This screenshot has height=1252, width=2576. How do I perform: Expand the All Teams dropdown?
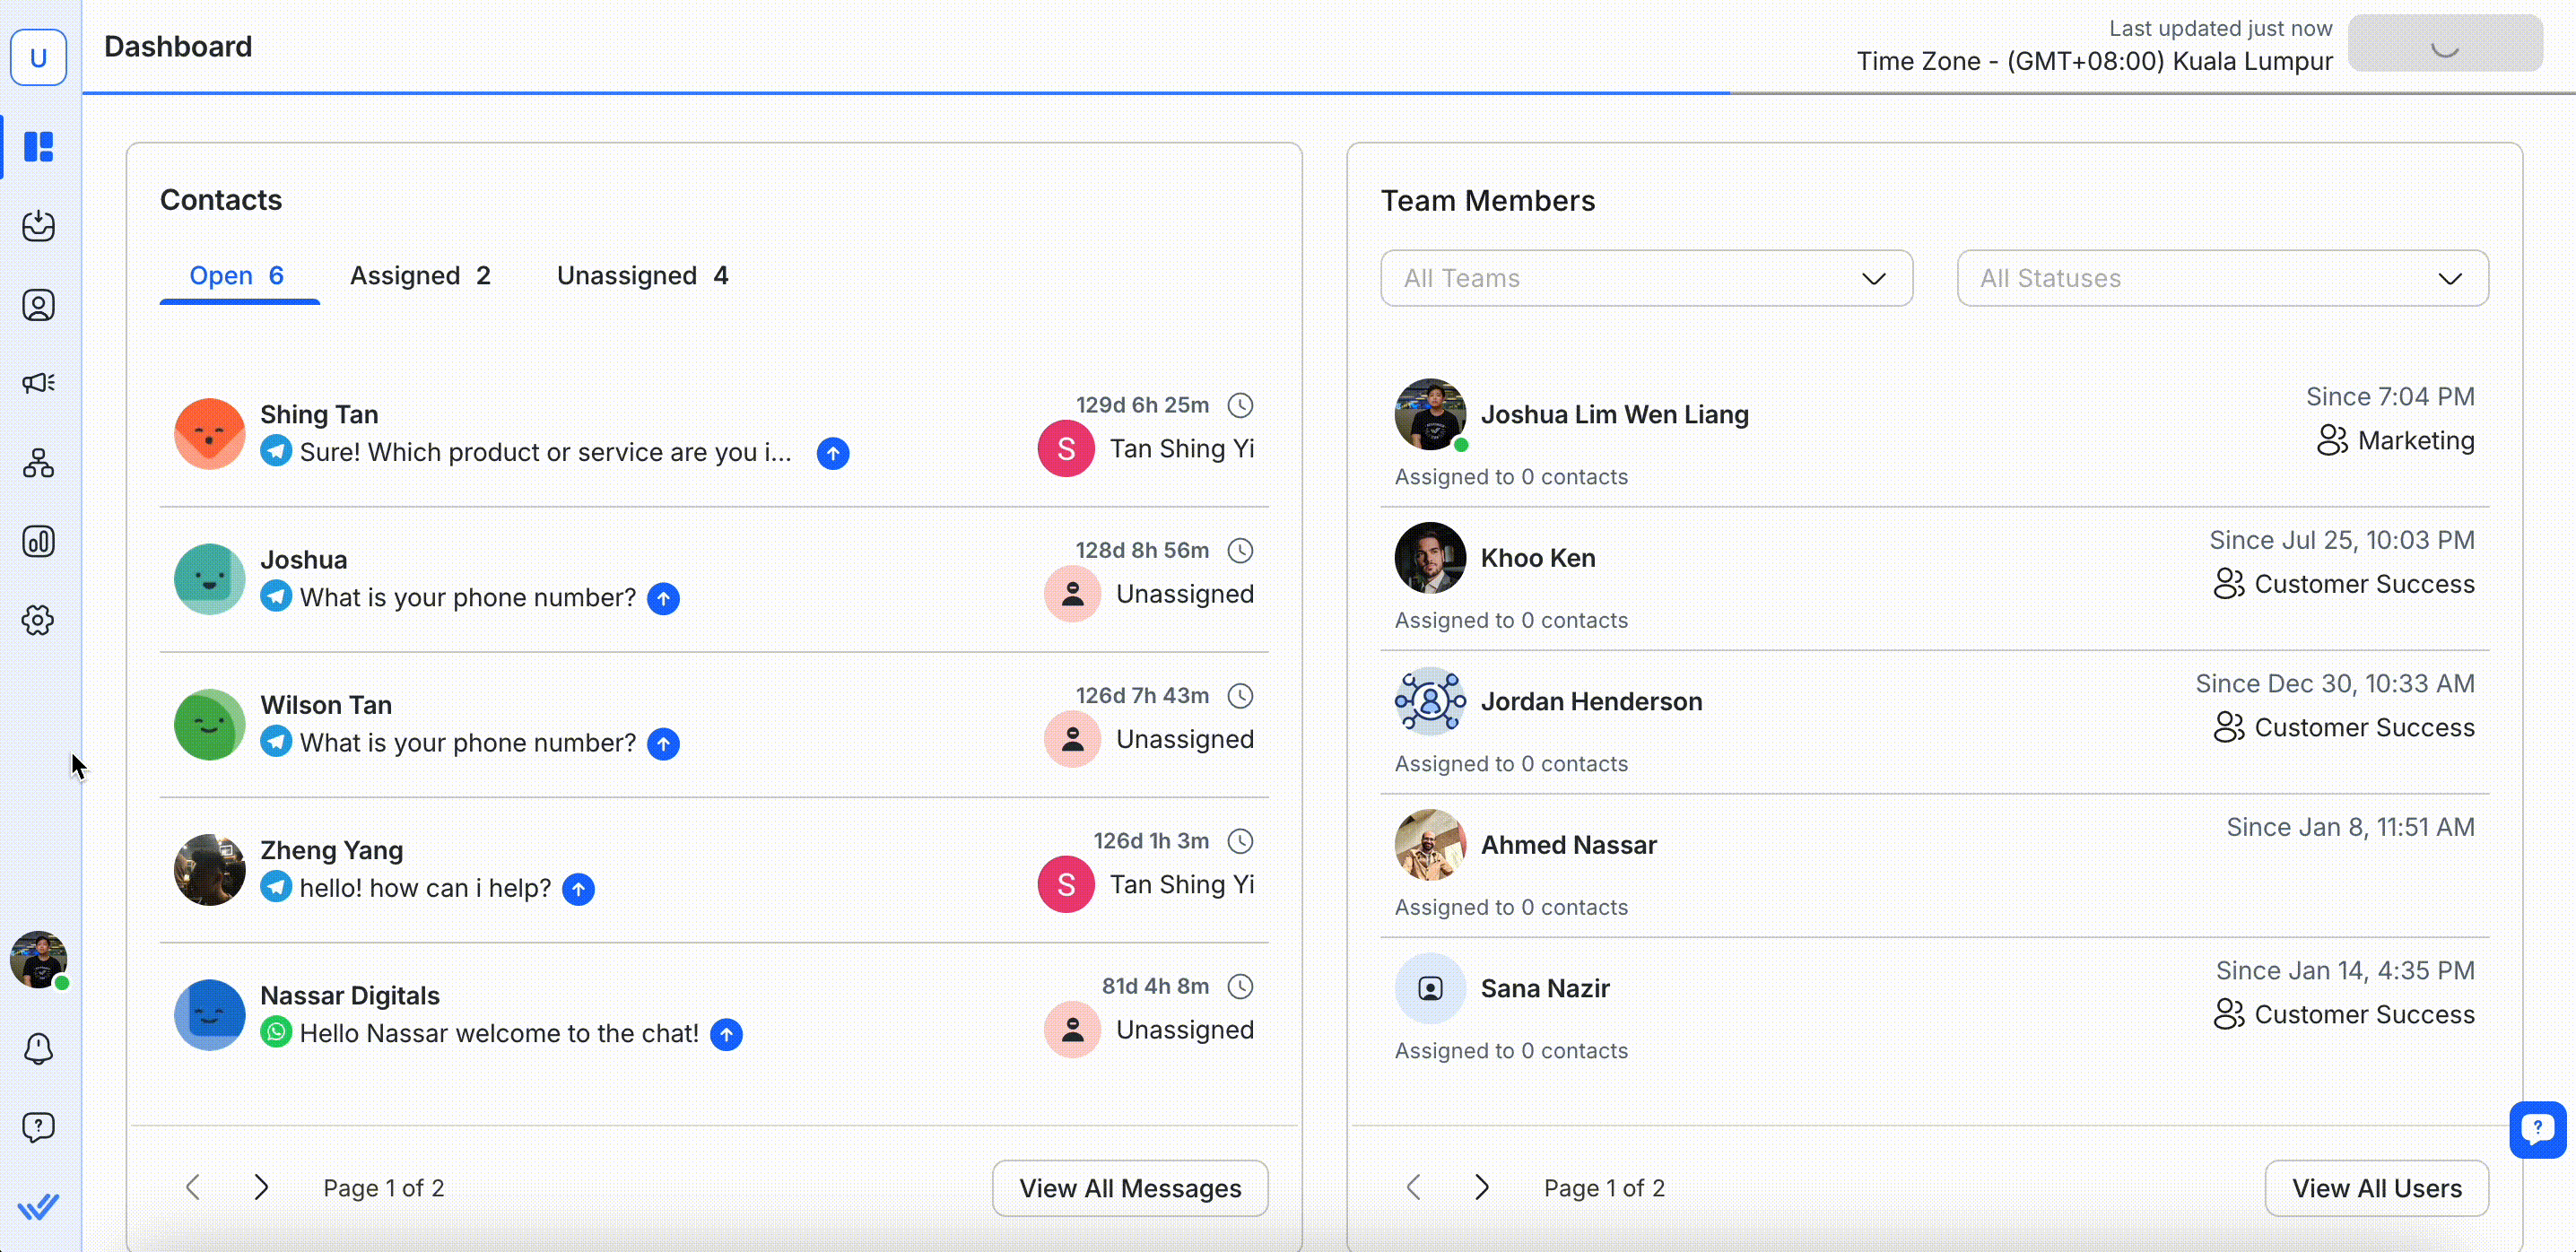[1645, 278]
